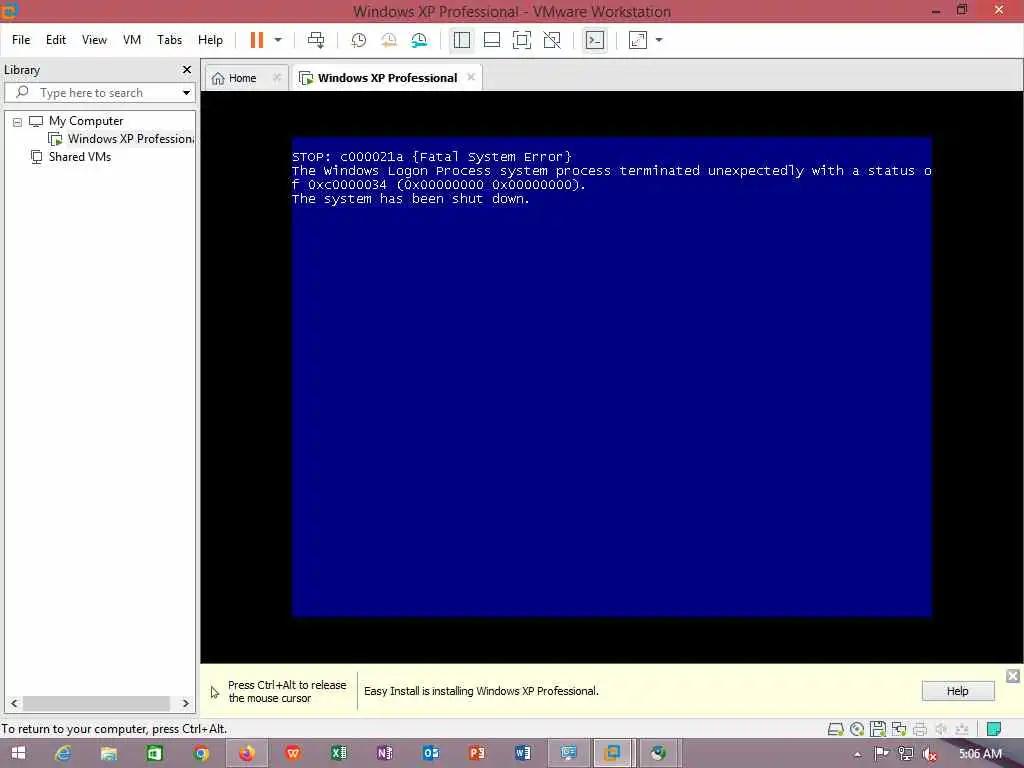Open Outlook from the taskbar
Viewport: 1024px width, 768px height.
(x=430, y=753)
